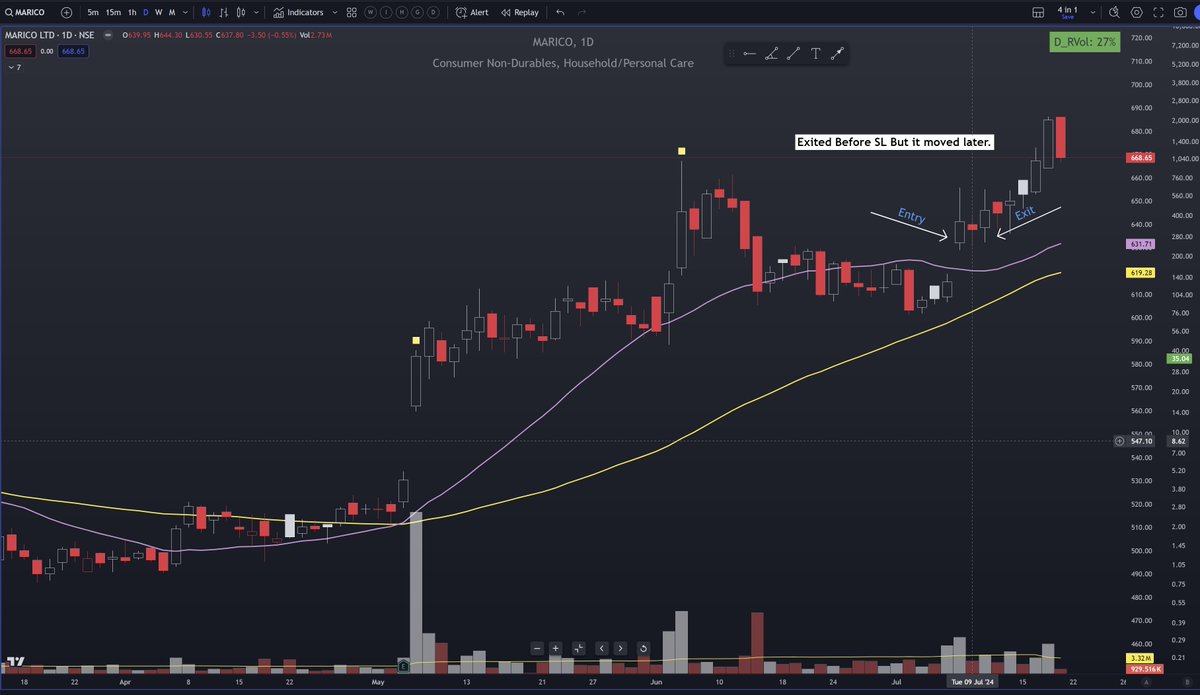Click the yellow marker above June high
Screen dimensions: 1200x695
(681, 151)
